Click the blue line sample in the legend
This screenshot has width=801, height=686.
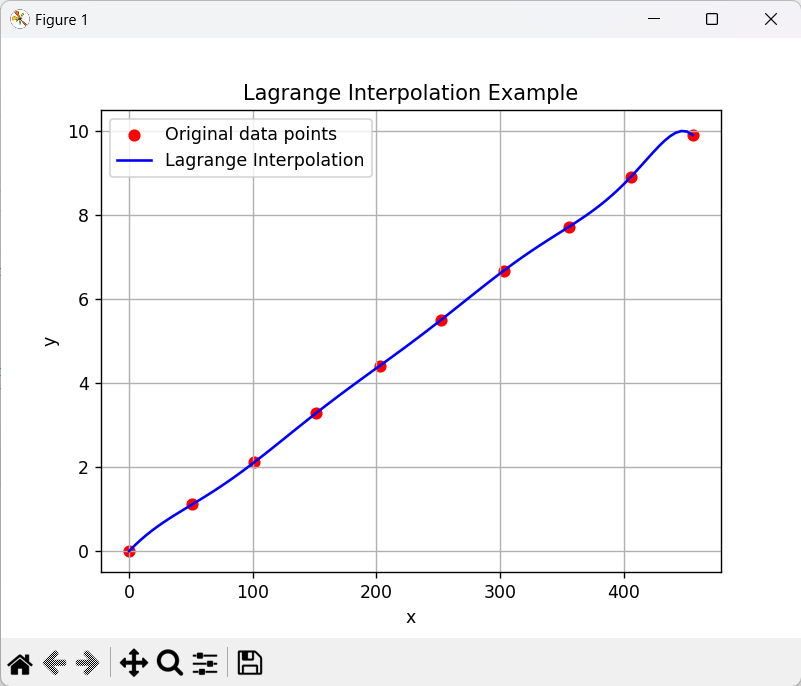134,161
